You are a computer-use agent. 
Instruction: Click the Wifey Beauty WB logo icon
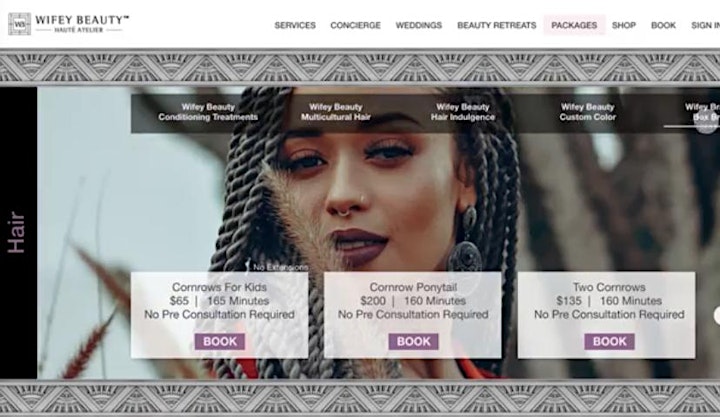pos(20,24)
